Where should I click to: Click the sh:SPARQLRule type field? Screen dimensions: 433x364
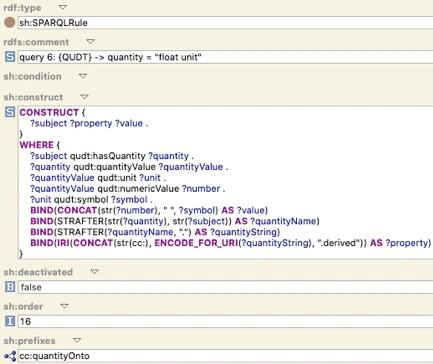coord(225,23)
